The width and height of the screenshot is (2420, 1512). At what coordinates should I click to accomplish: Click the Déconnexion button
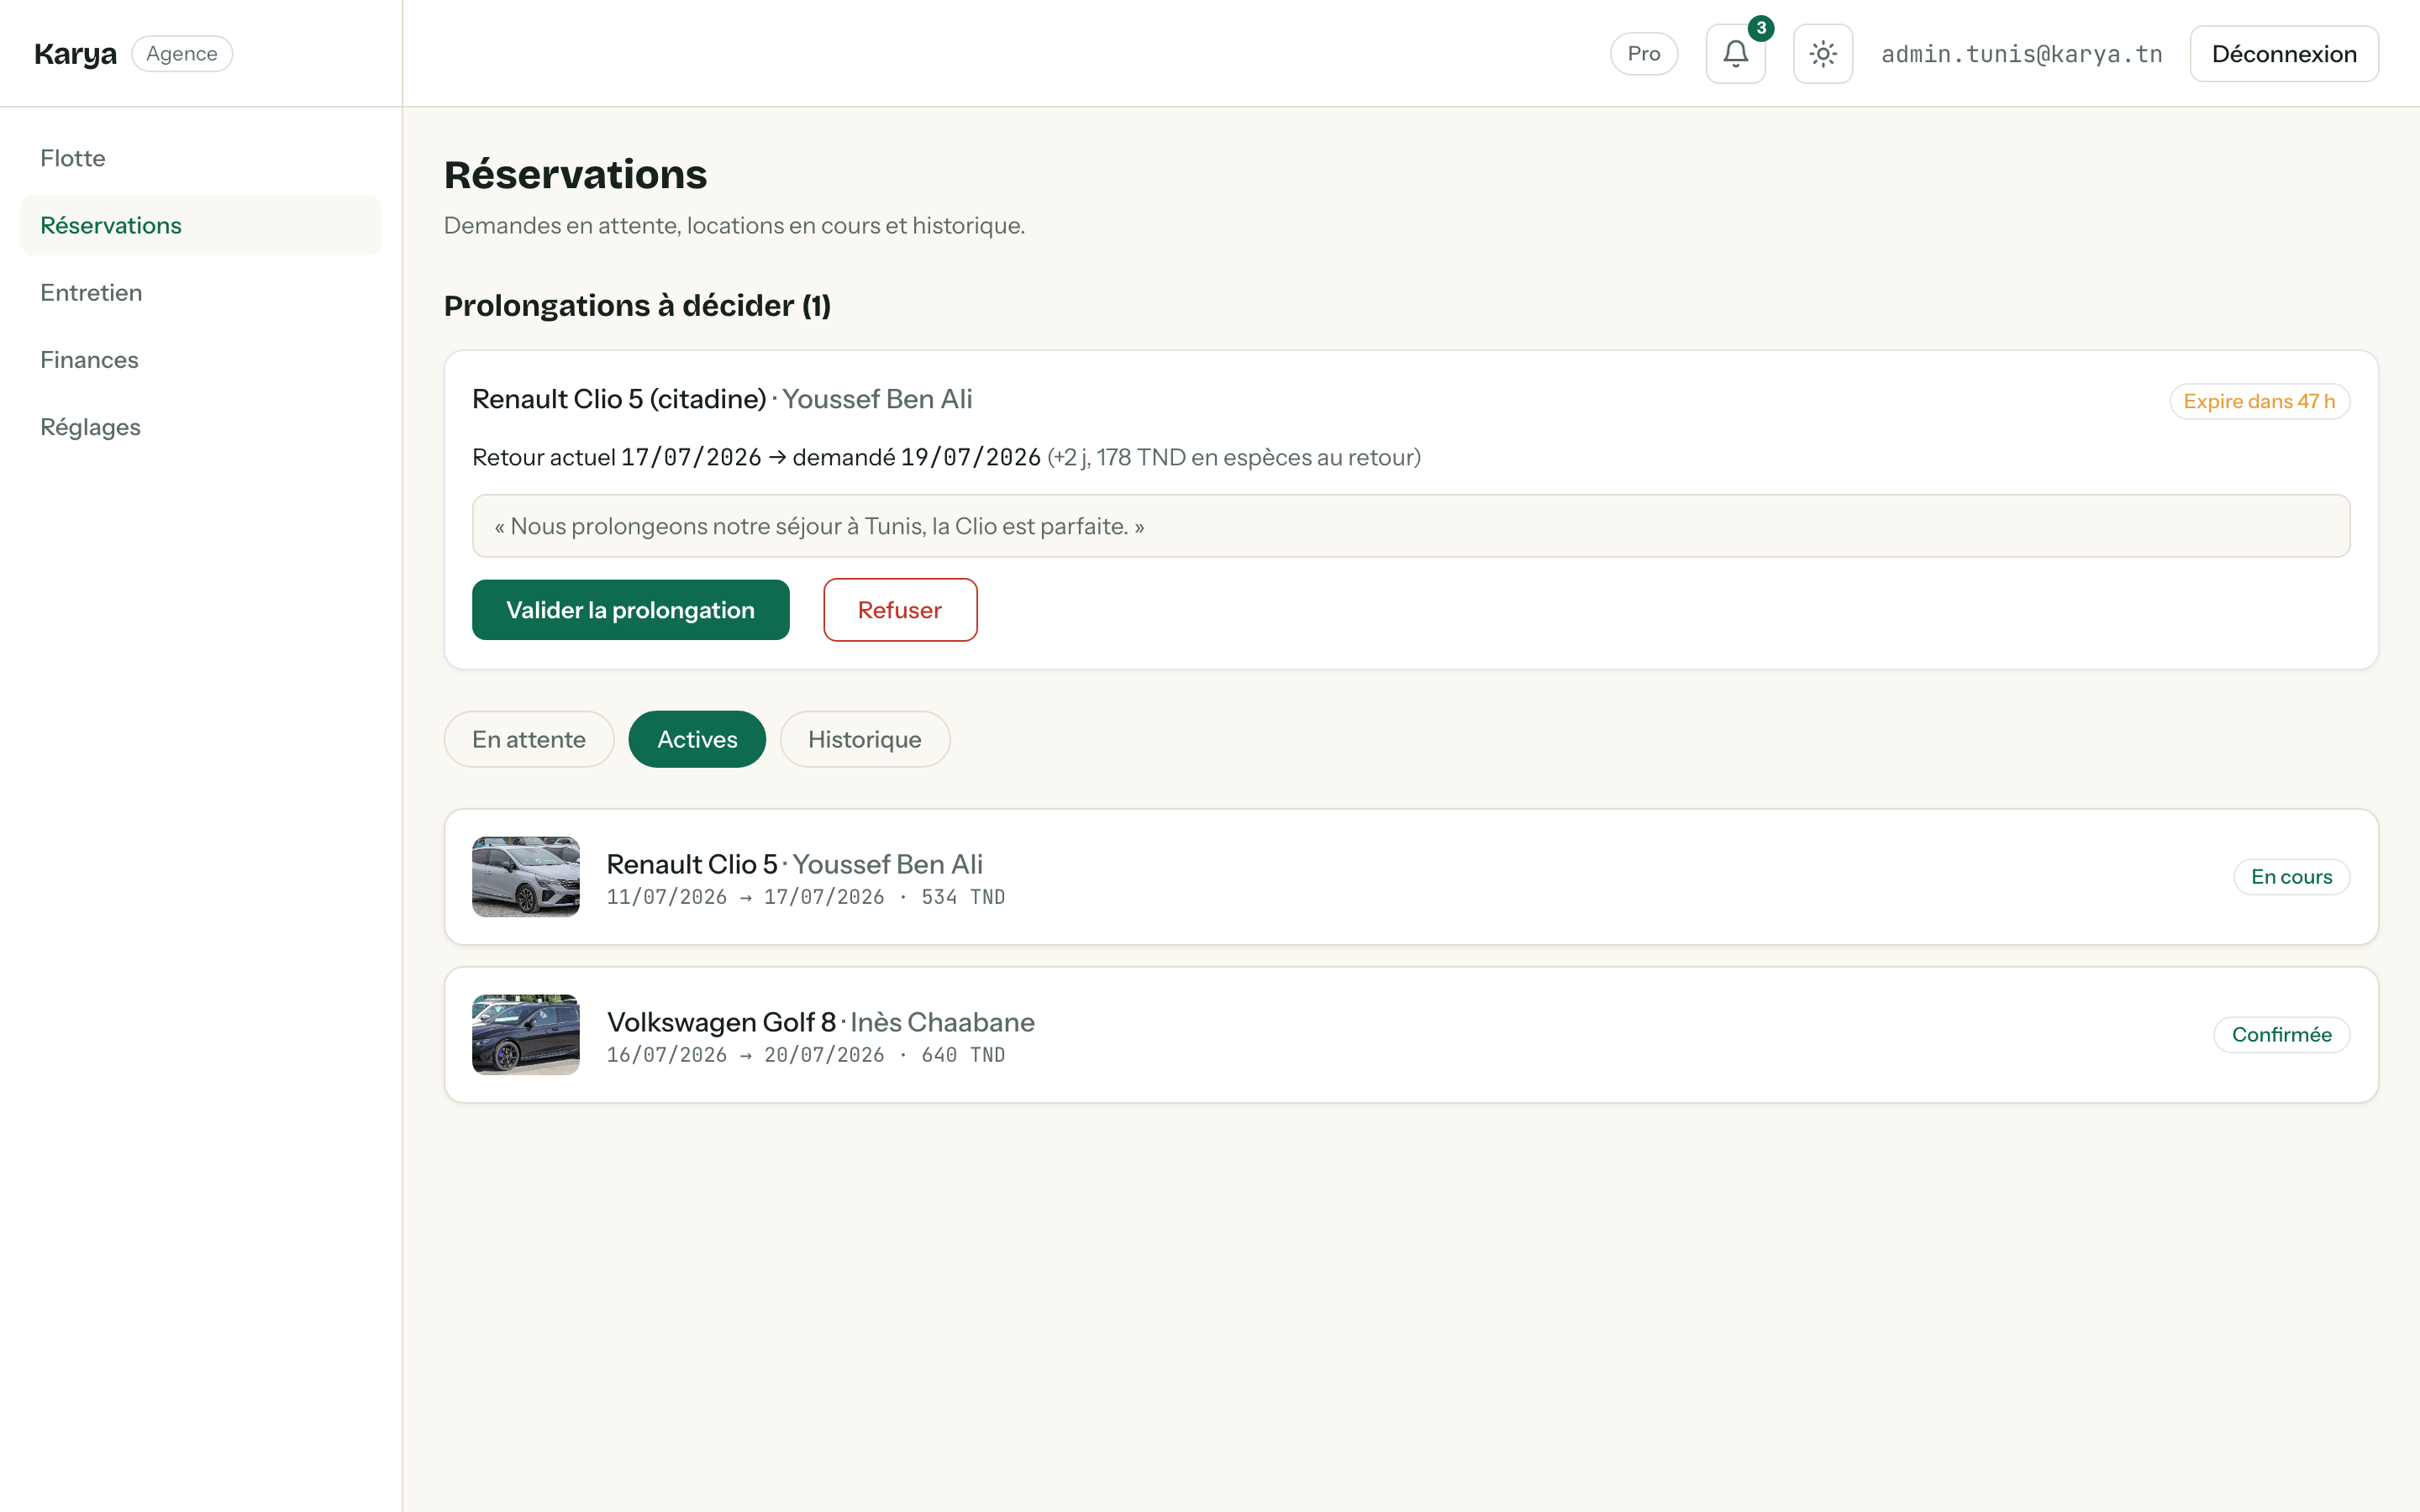click(2283, 54)
